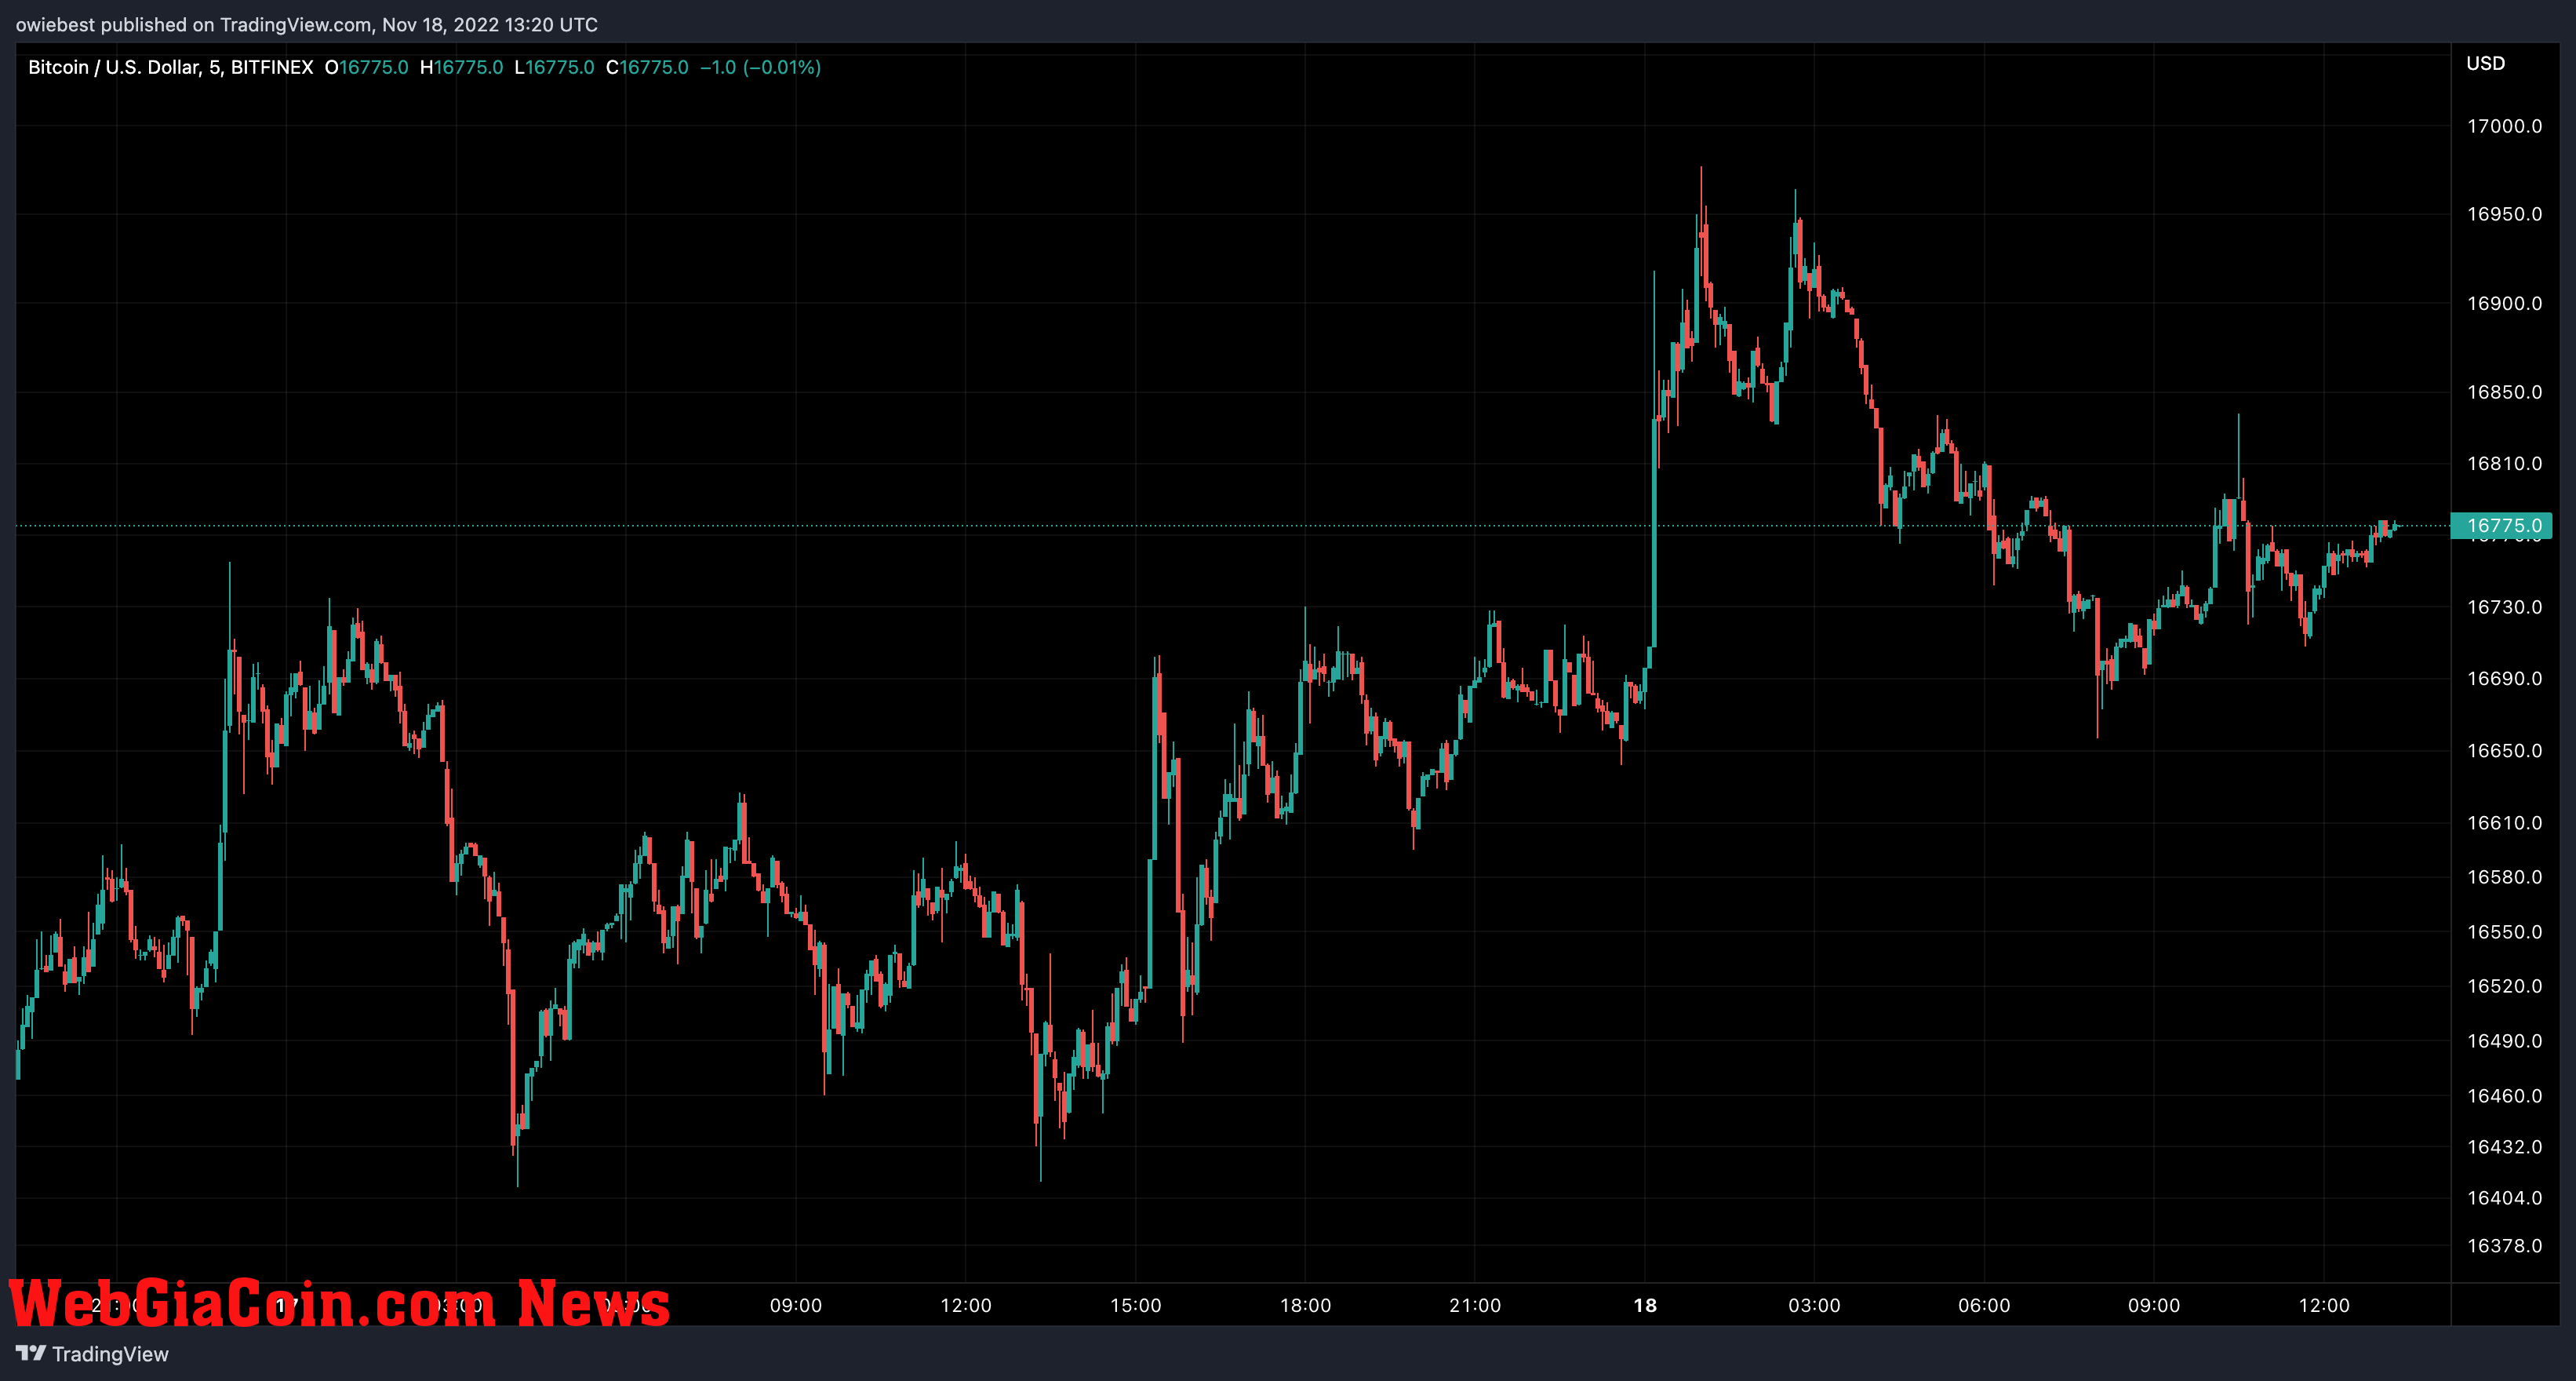2576x1381 pixels.
Task: Click the bold 18 date marker
Action: click(x=1645, y=1305)
